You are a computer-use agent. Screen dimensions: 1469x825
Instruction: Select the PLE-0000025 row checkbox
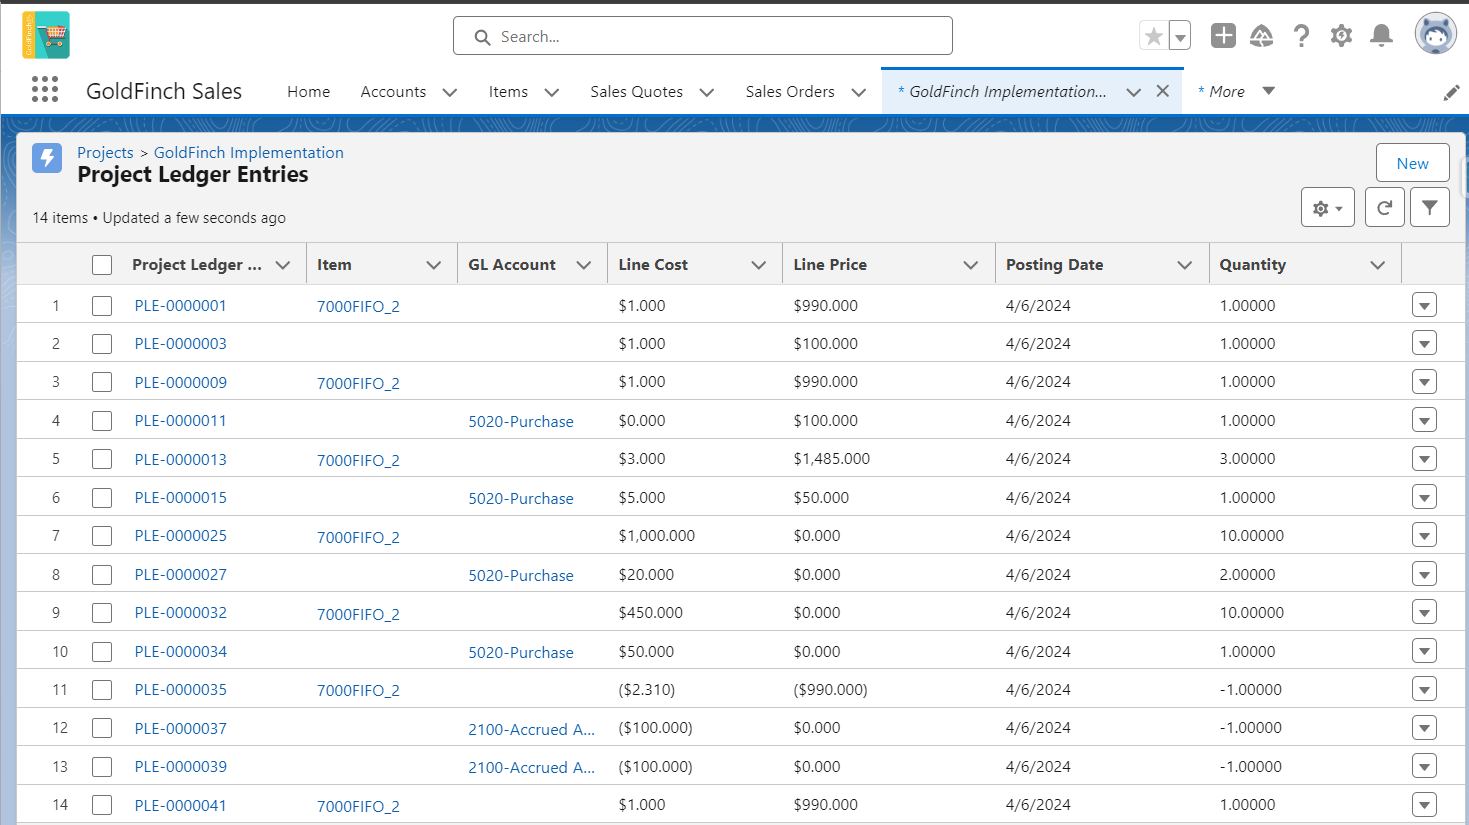click(x=102, y=536)
